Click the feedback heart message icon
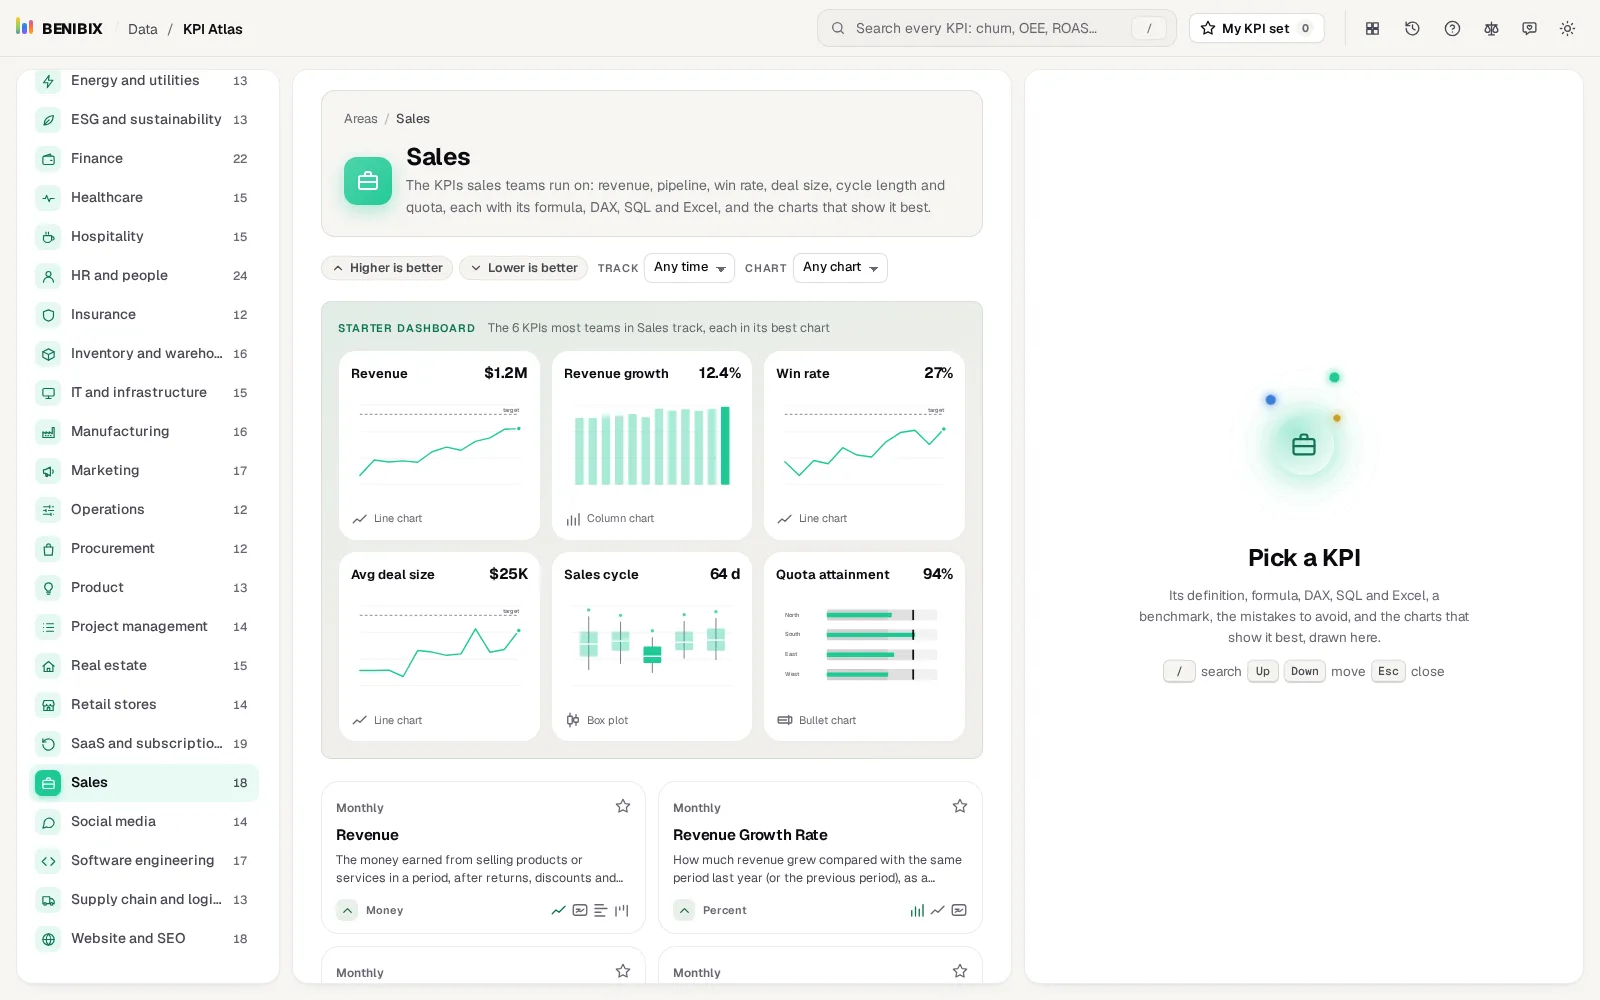Viewport: 1600px width, 1000px height. pos(1529,29)
